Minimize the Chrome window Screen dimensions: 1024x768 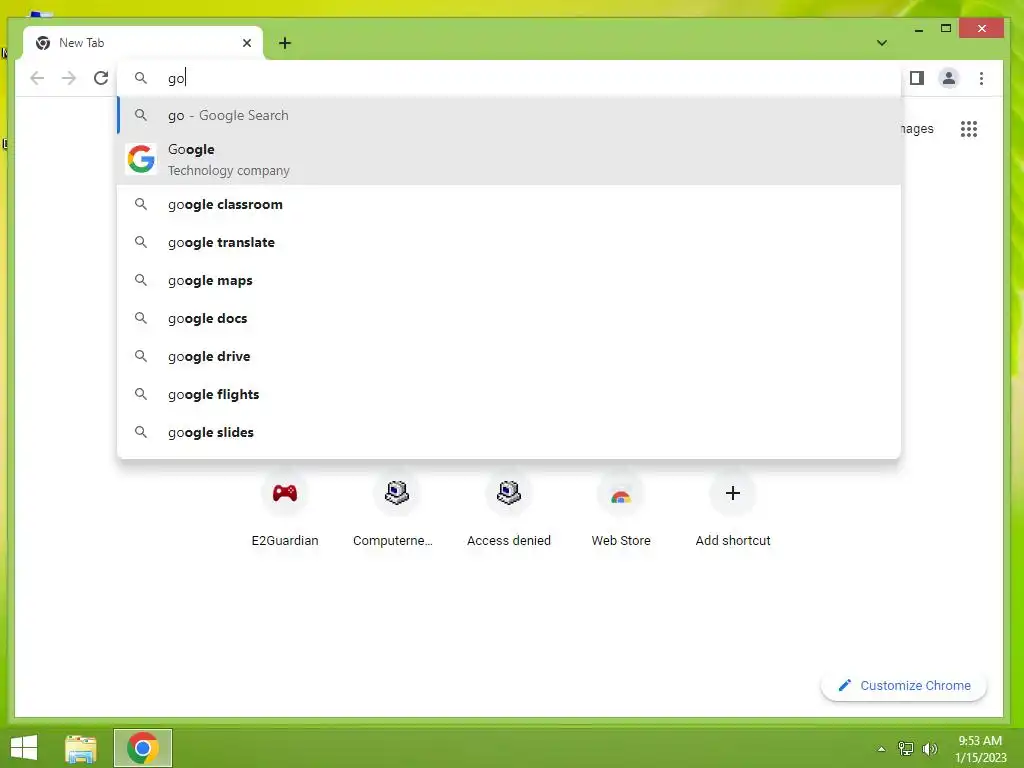(x=919, y=29)
